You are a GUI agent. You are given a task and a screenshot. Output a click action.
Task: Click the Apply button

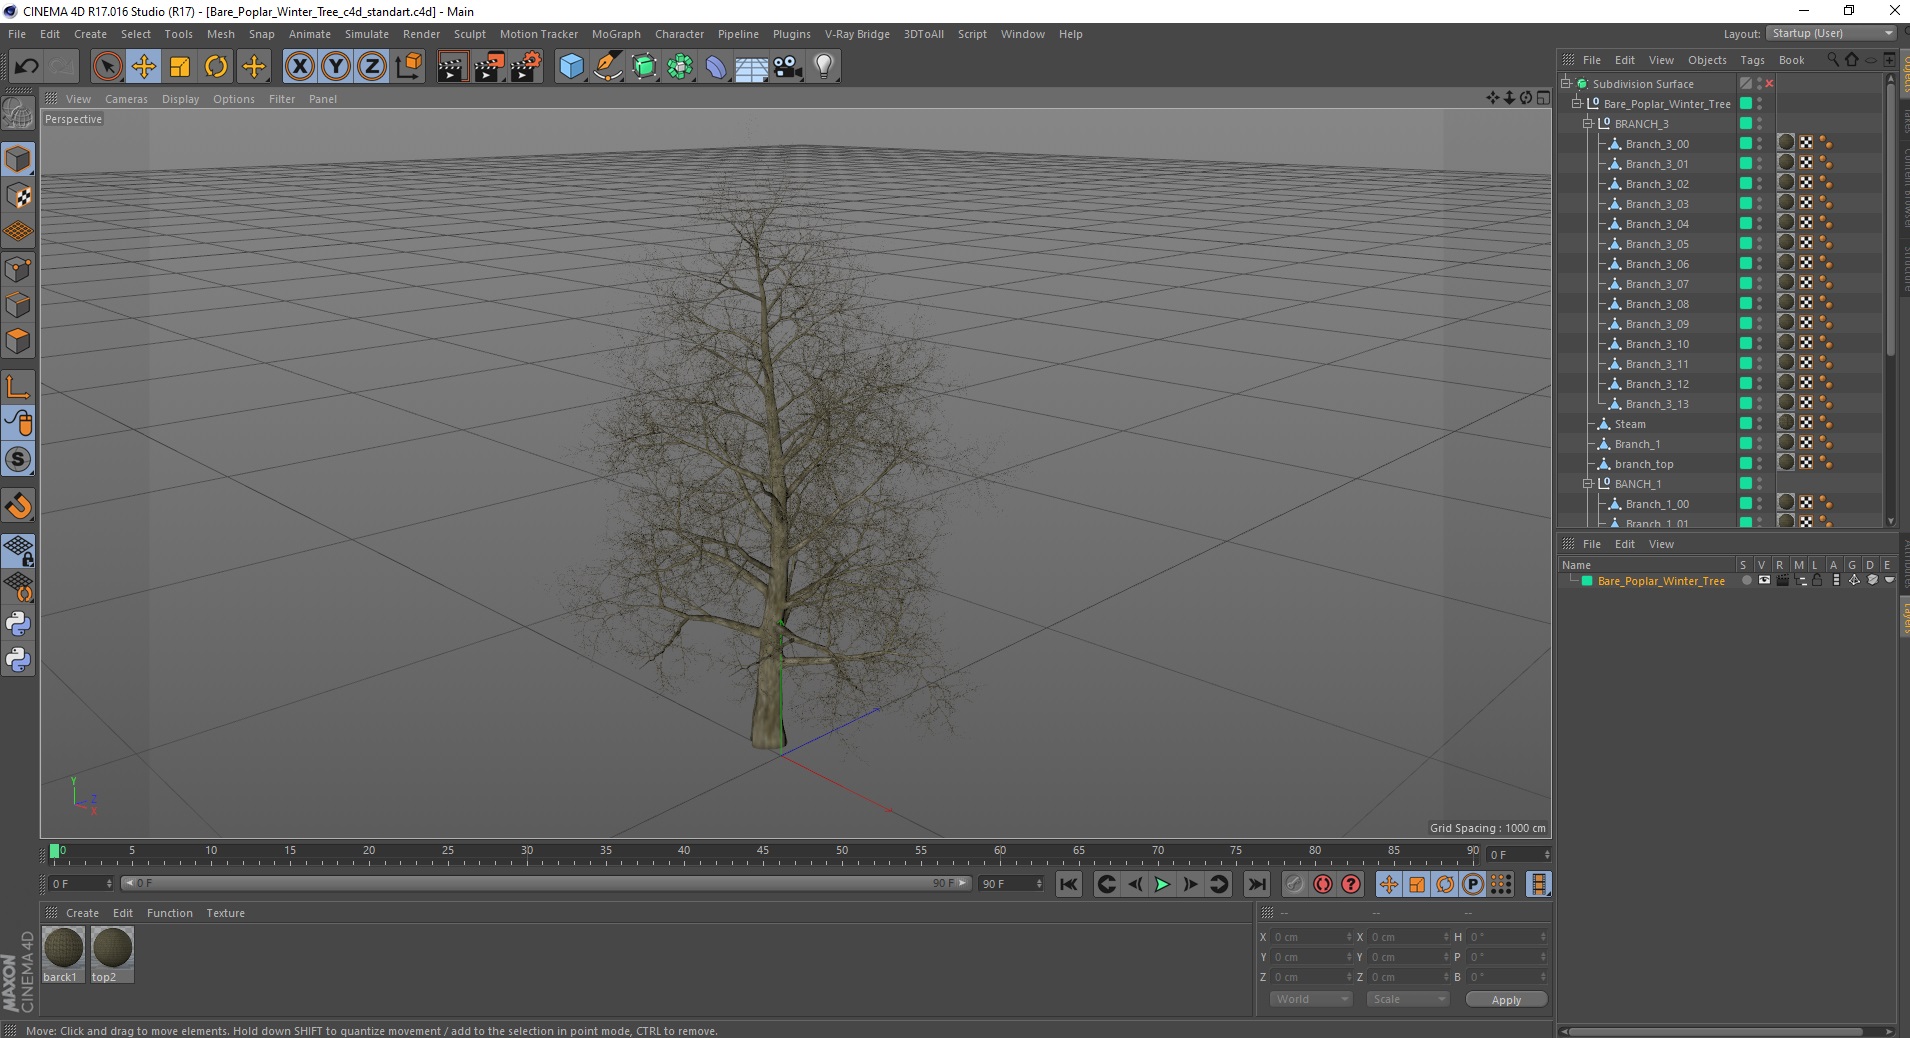tap(1506, 1000)
